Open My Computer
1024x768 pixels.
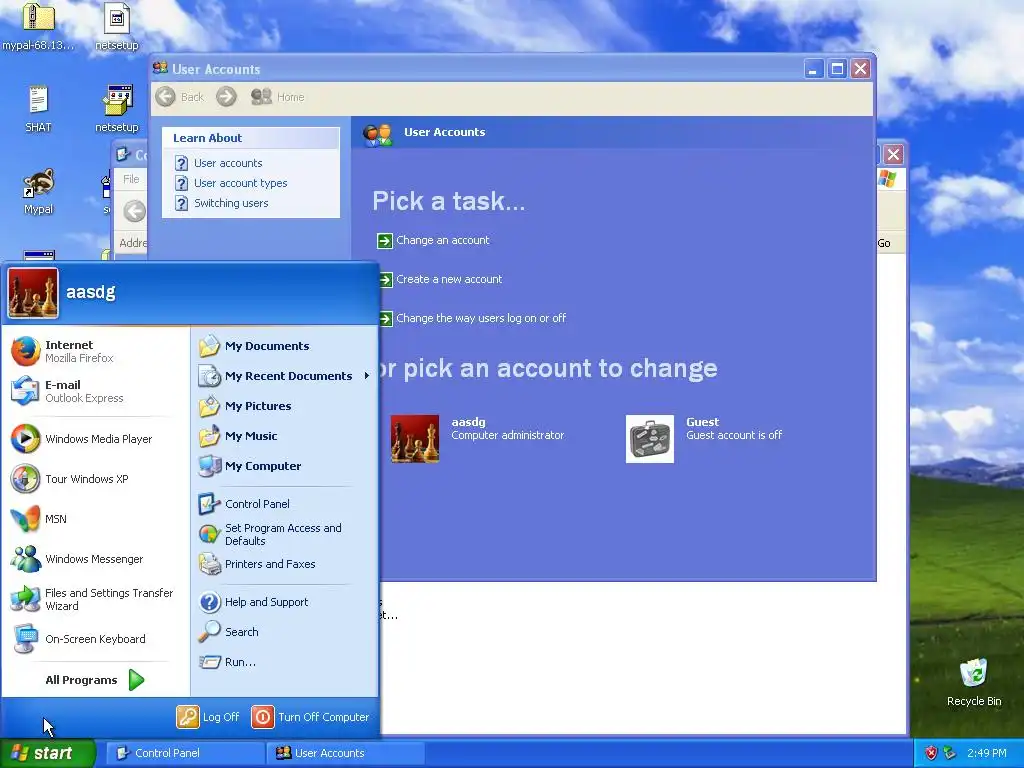(249, 466)
